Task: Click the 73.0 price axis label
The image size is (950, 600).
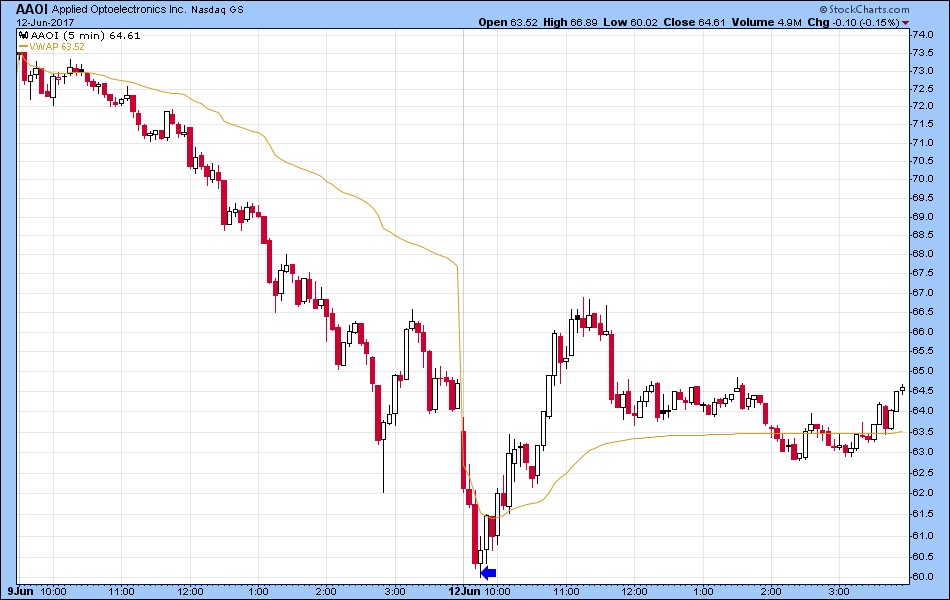Action: pyautogui.click(x=923, y=70)
